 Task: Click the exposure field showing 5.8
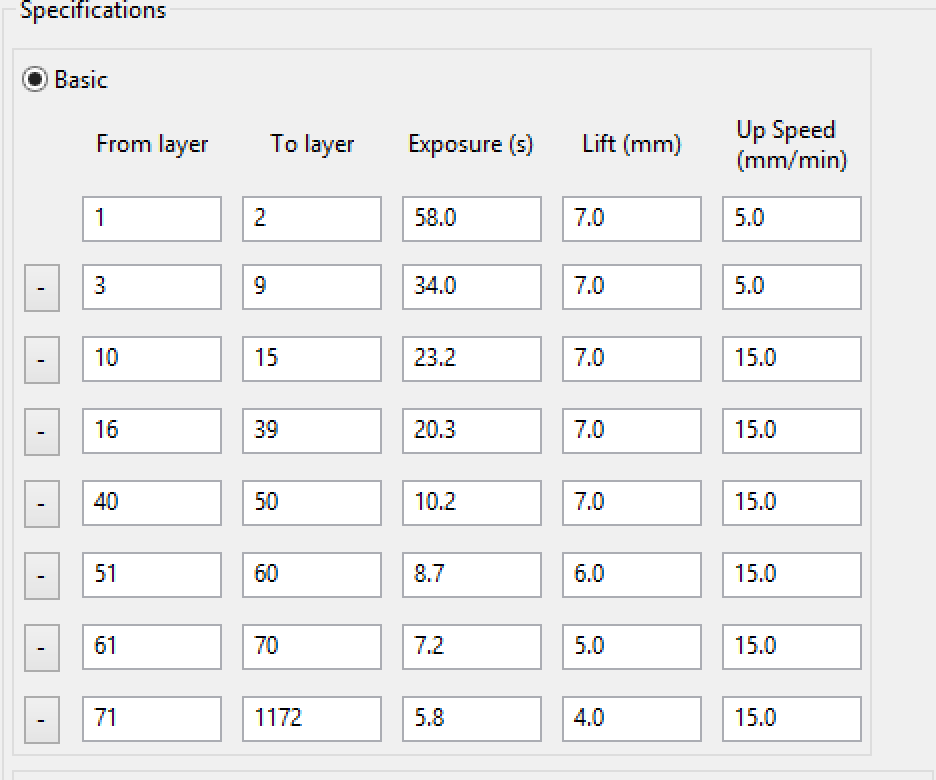coord(472,718)
